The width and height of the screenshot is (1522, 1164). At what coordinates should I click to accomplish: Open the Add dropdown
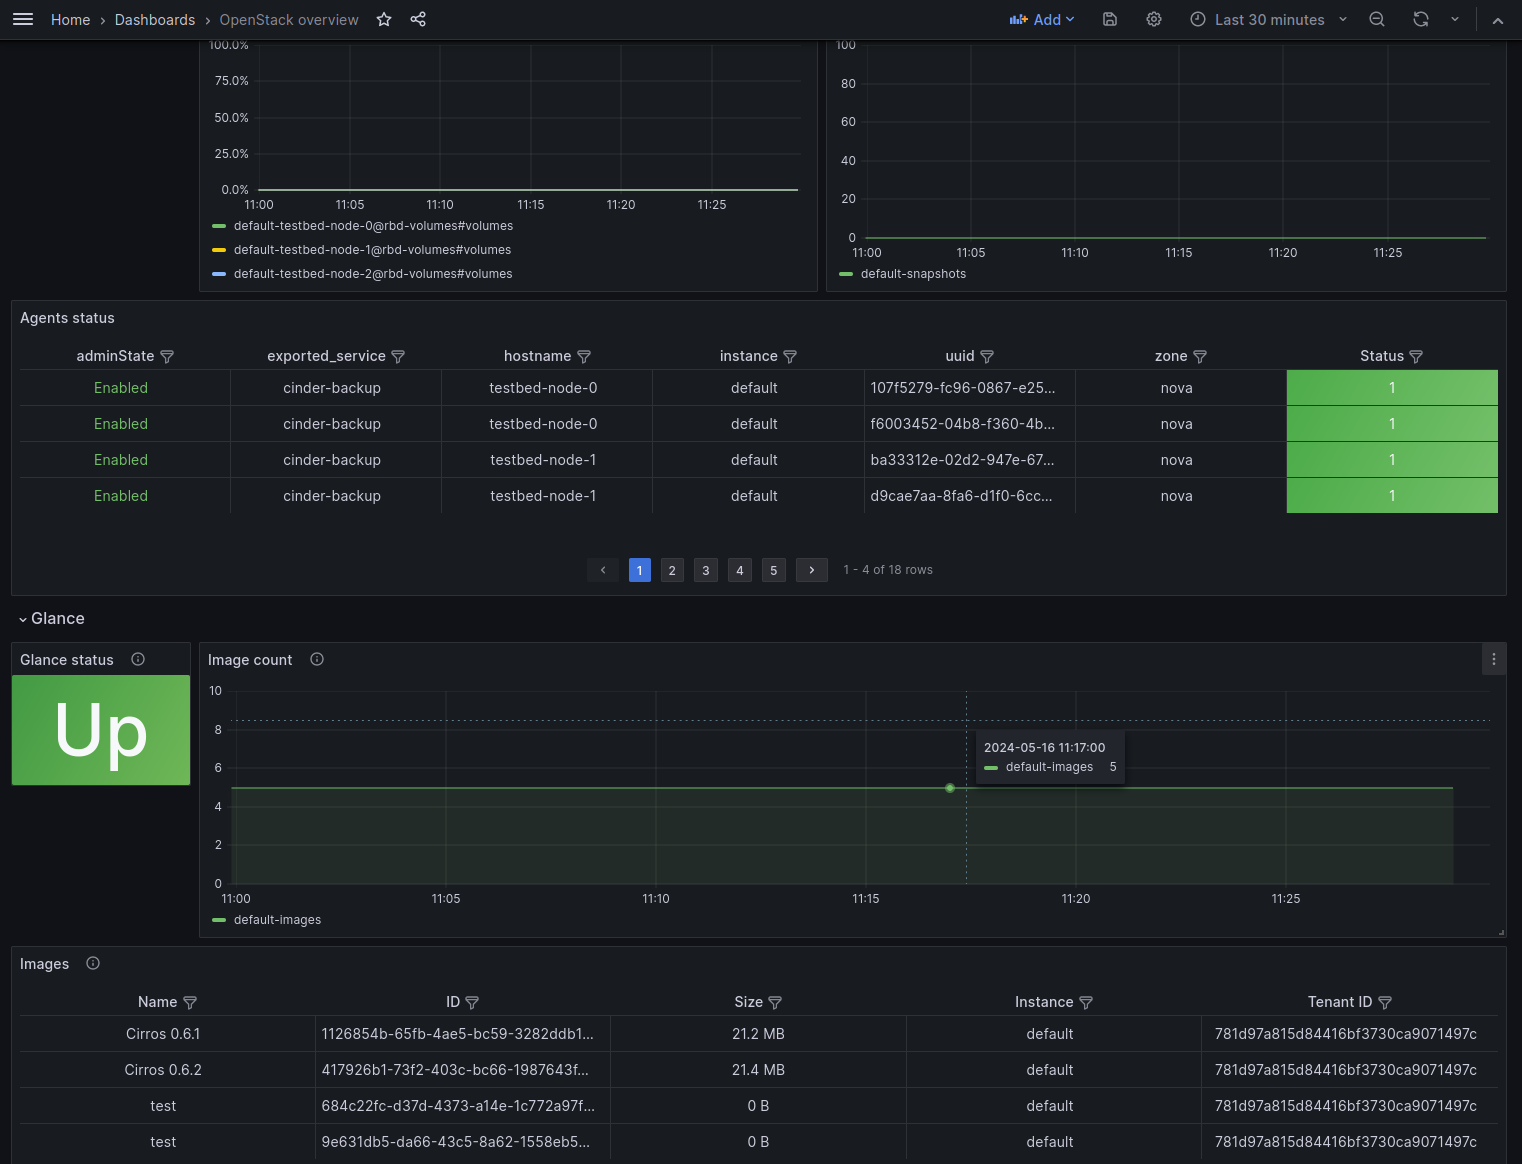(x=1042, y=19)
